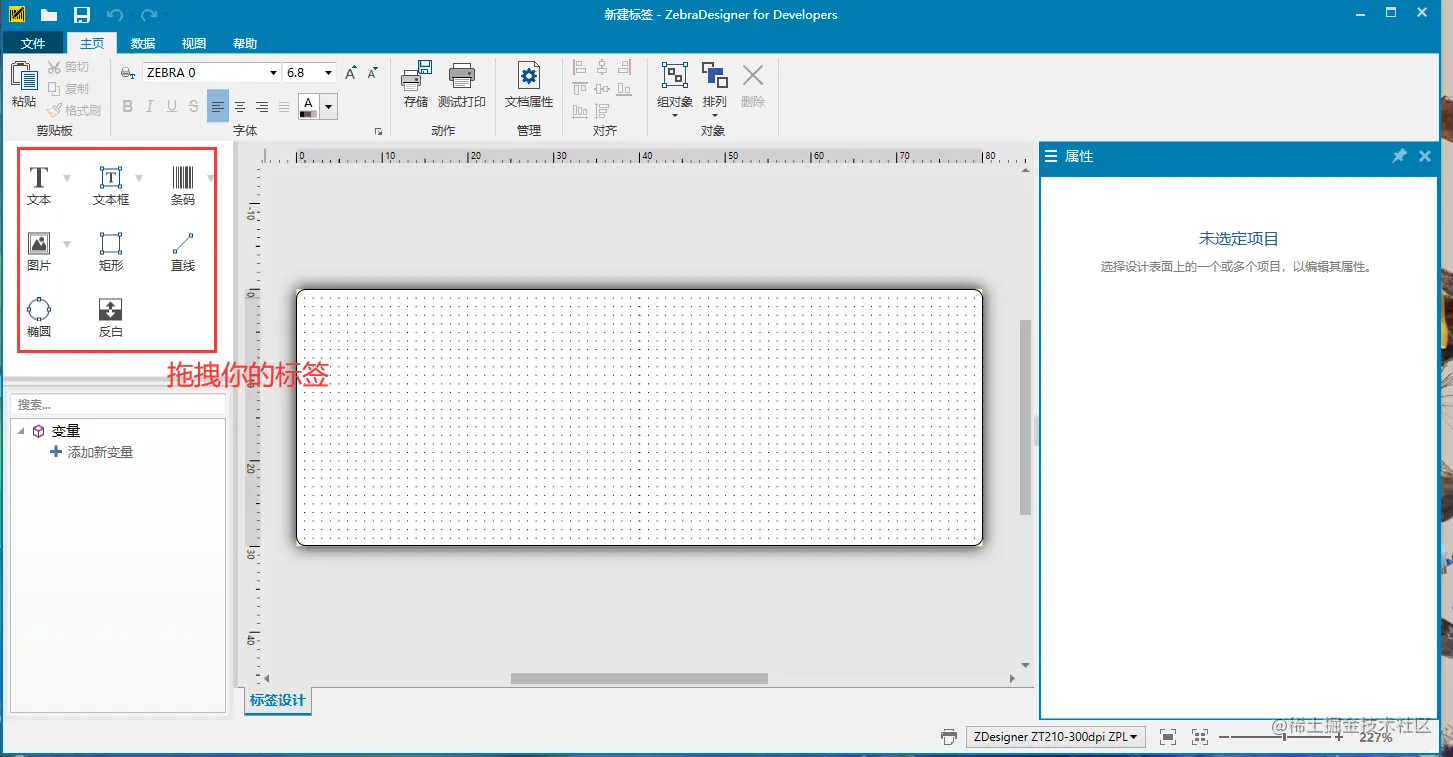Toggle strikethrough S formatting
This screenshot has width=1453, height=757.
pos(194,107)
